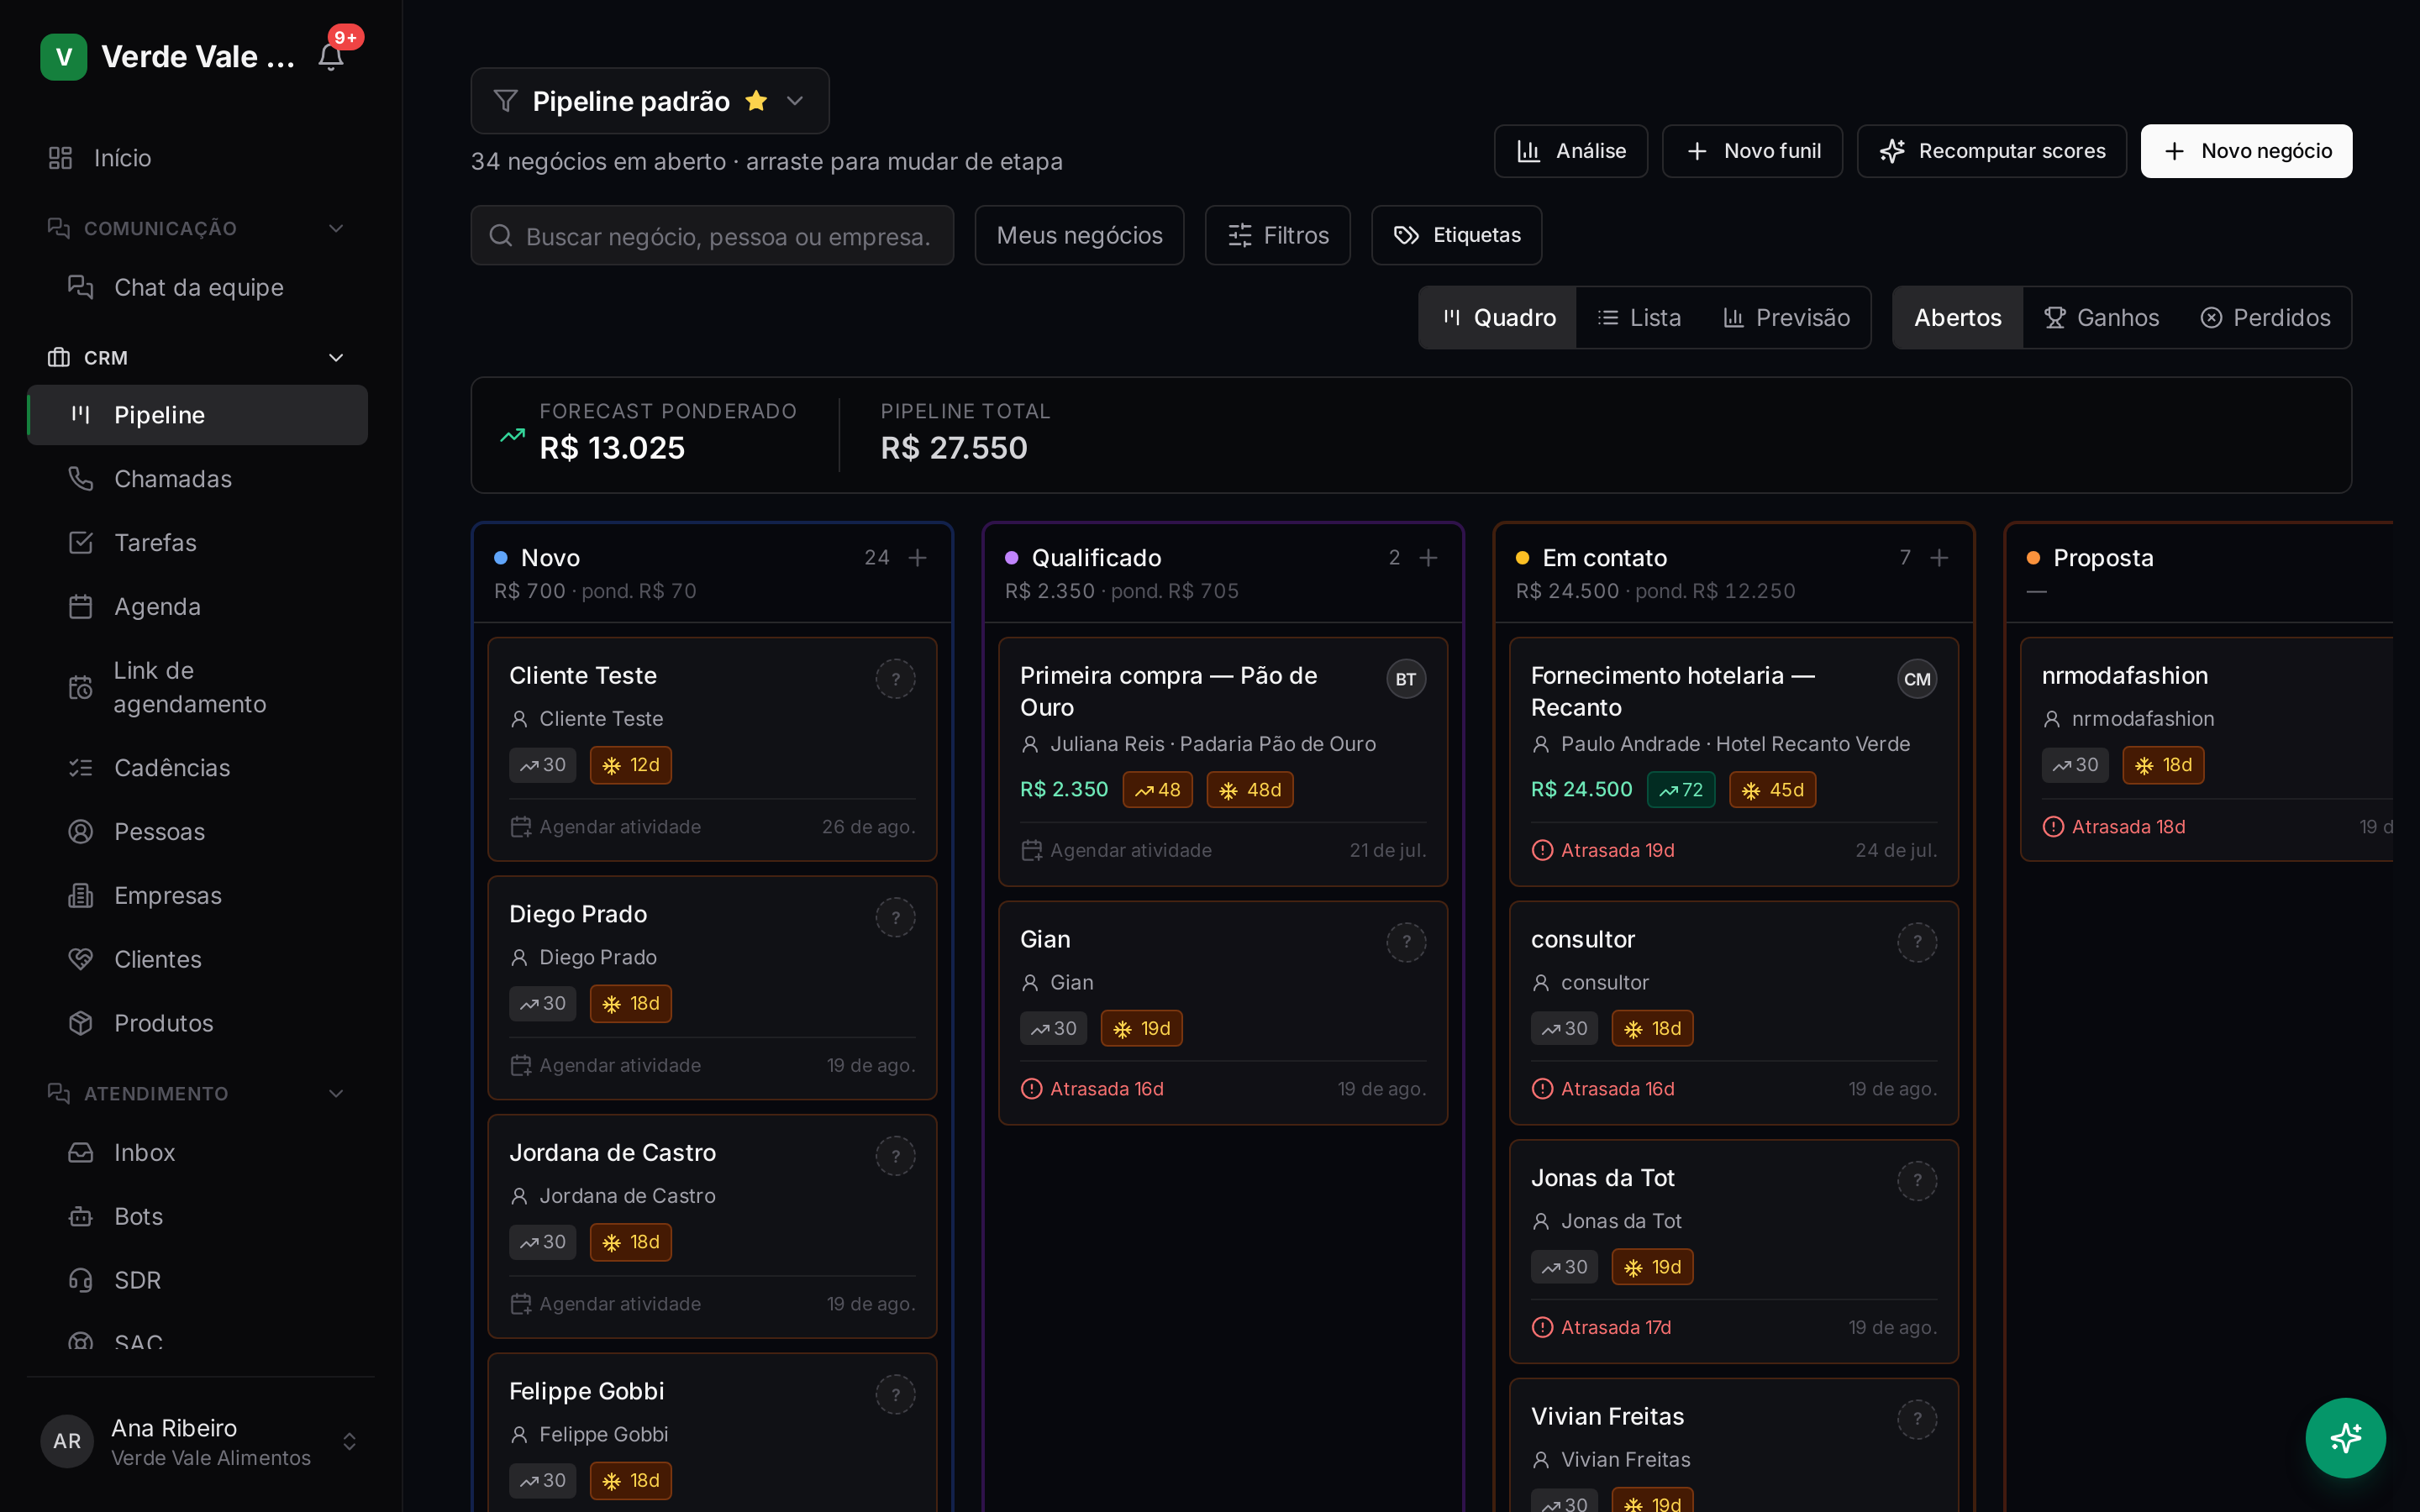Viewport: 2420px width, 1512px height.
Task: Add a deal to the Em contato column
Action: [x=1939, y=557]
